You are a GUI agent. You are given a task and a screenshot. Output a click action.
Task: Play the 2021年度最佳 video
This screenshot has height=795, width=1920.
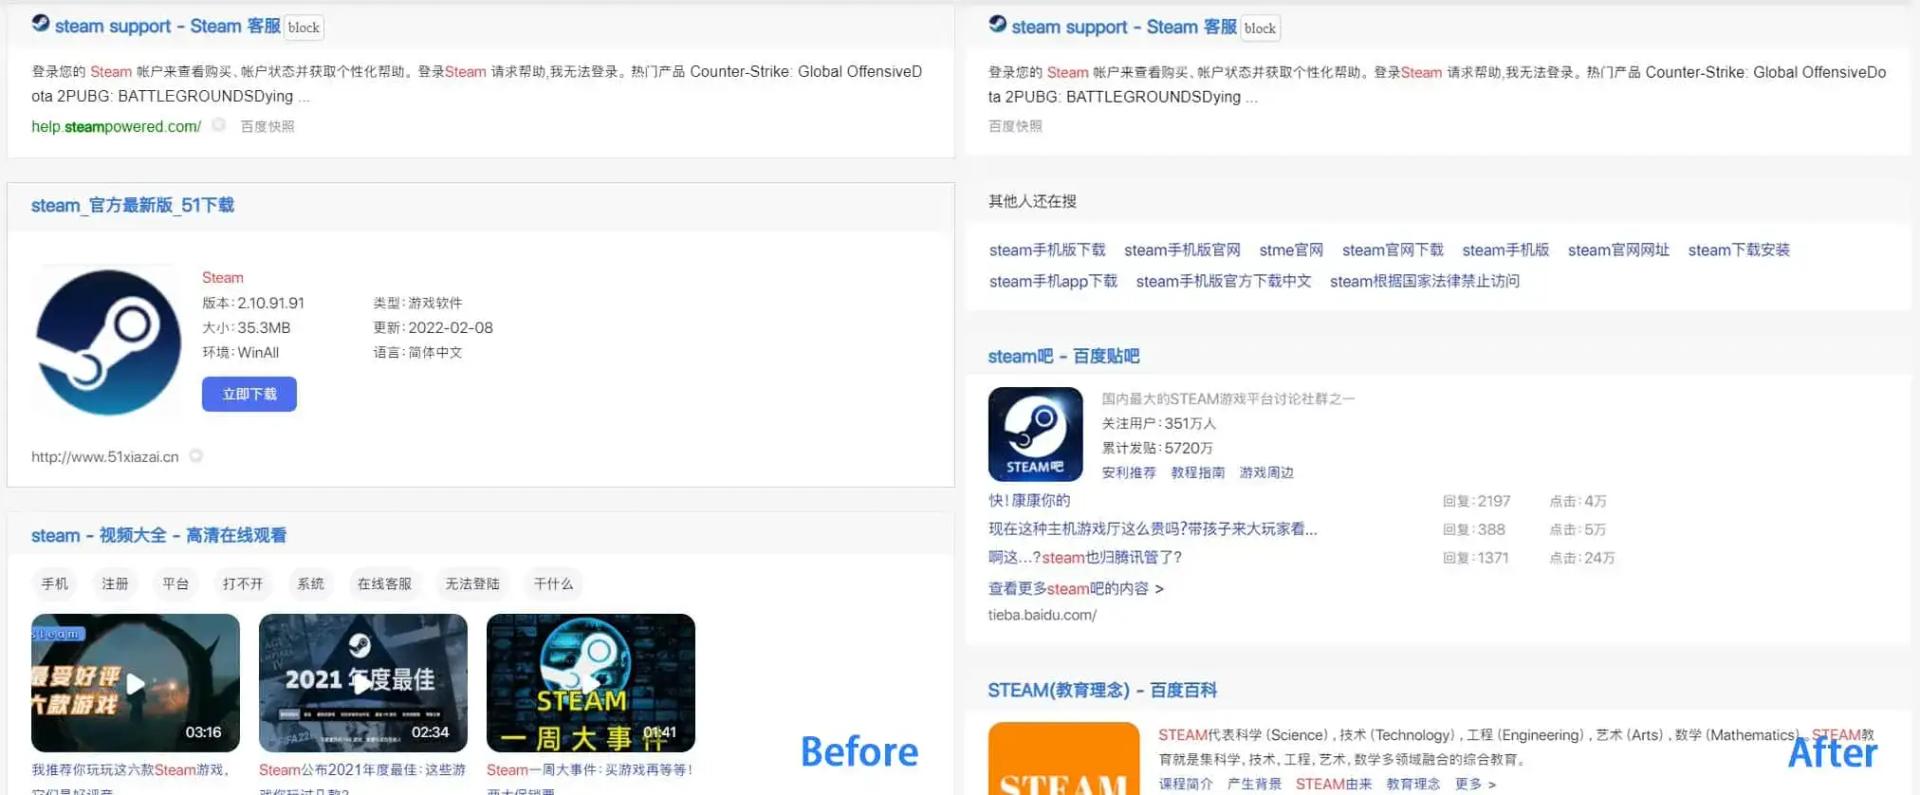[x=363, y=683]
